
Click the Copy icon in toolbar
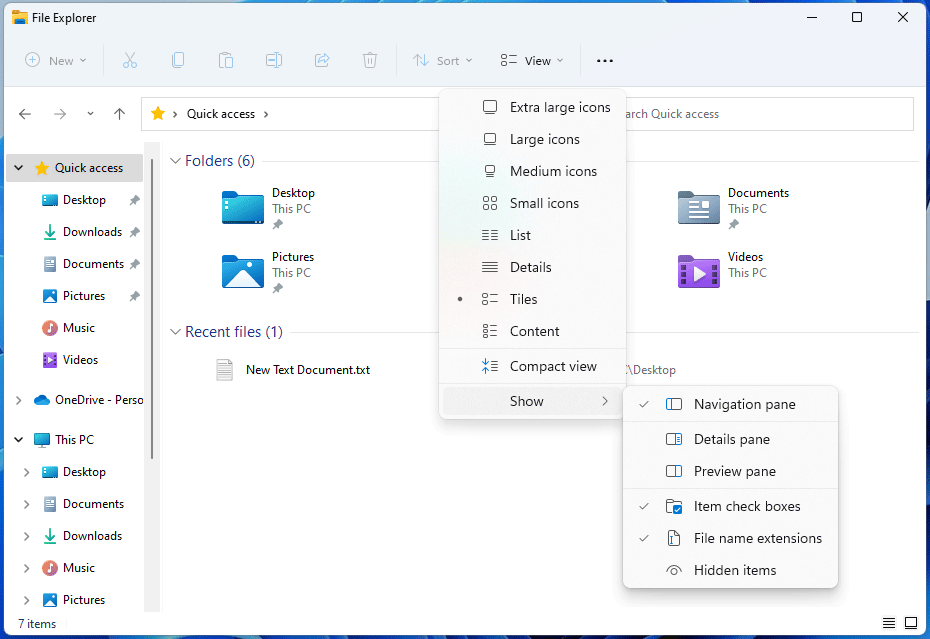pos(178,61)
